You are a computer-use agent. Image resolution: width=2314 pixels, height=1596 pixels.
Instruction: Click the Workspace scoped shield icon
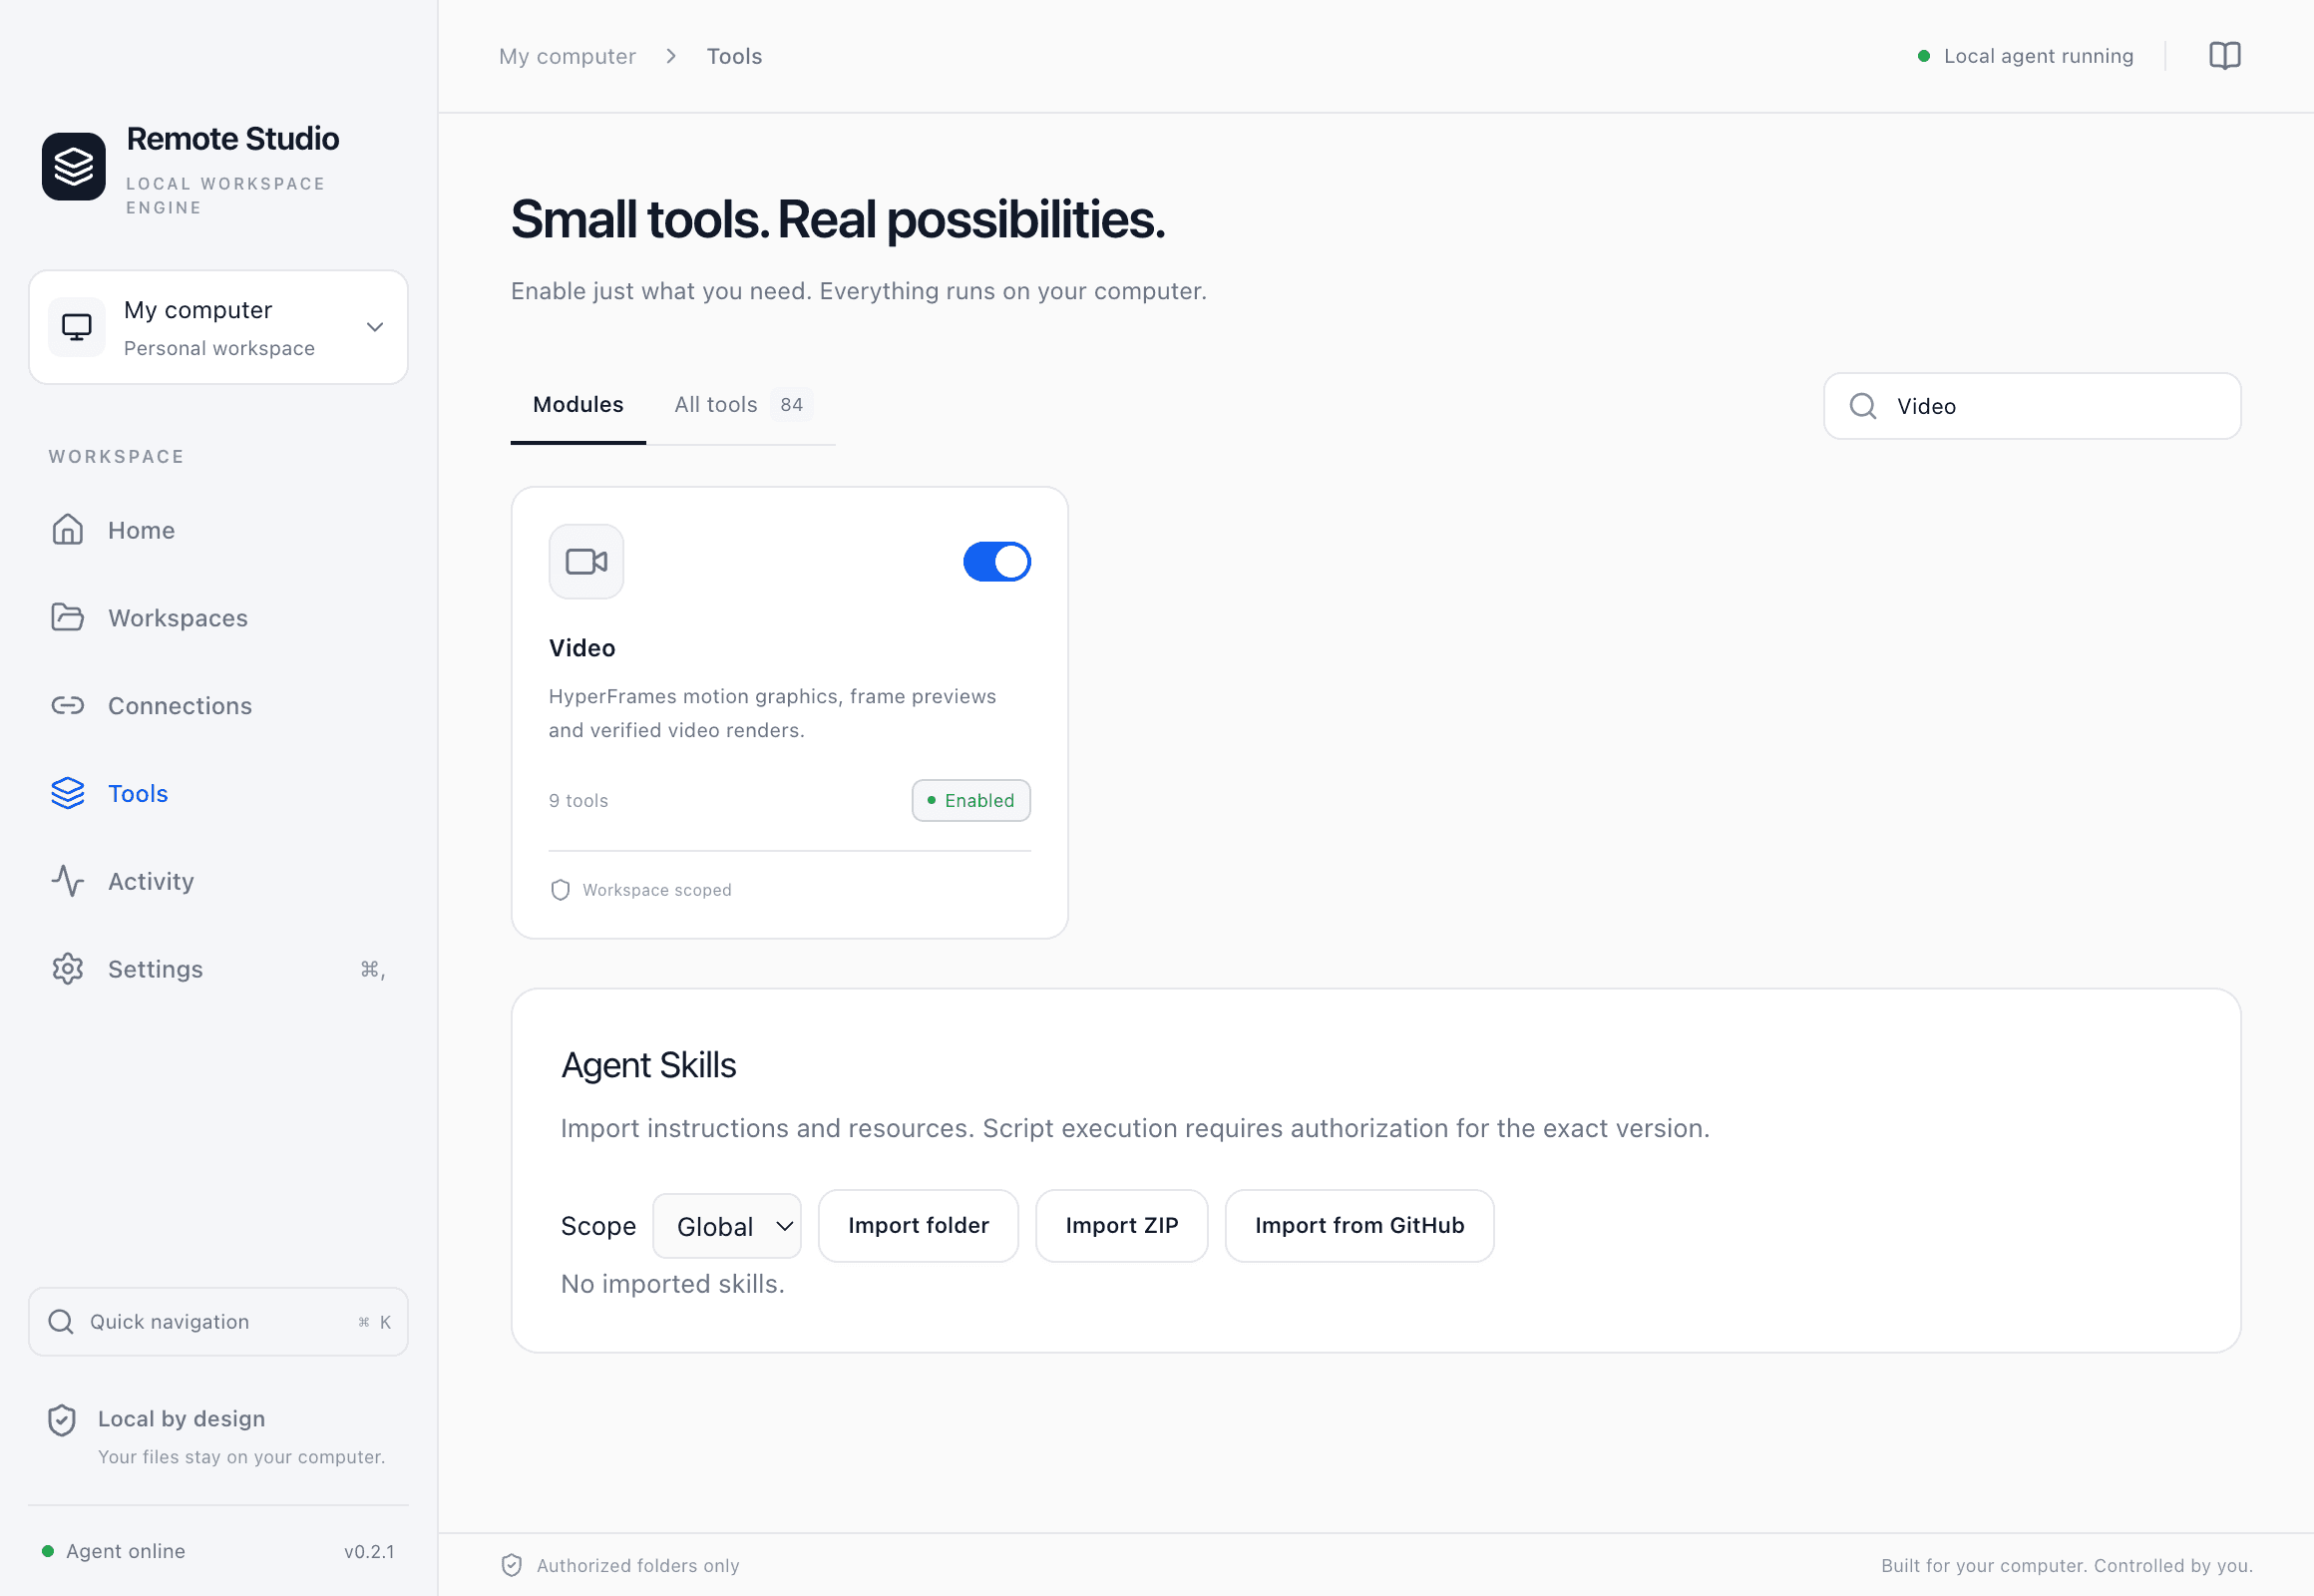pos(560,890)
